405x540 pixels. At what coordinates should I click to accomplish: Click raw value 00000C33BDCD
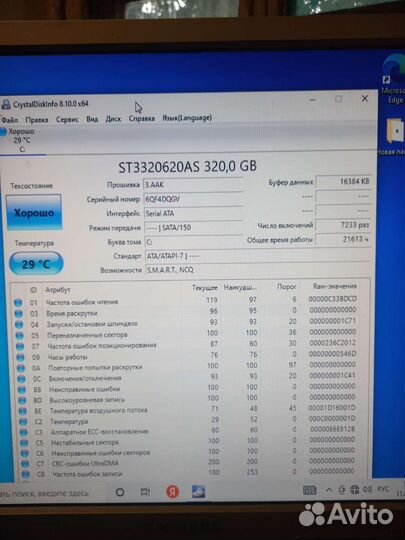[332, 299]
